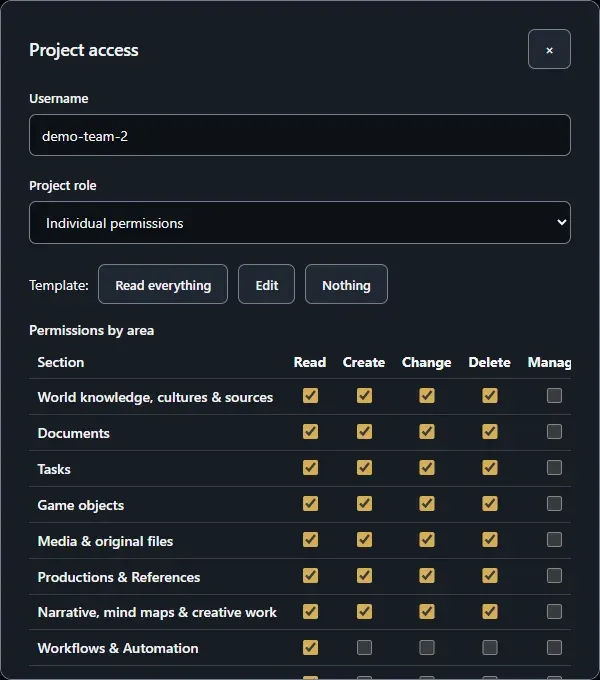Enable Manage for Documents
The width and height of the screenshot is (600, 680).
click(554, 432)
